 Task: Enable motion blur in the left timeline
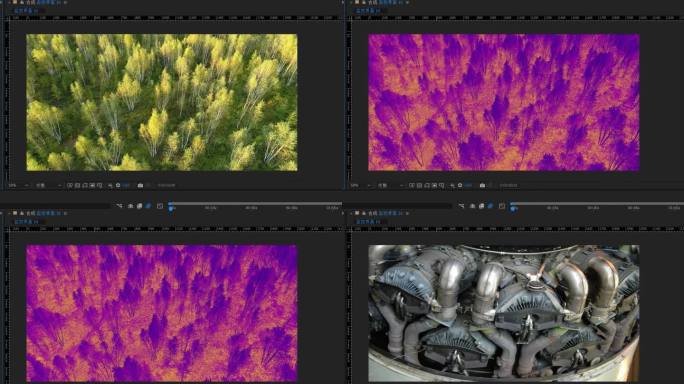(148, 206)
